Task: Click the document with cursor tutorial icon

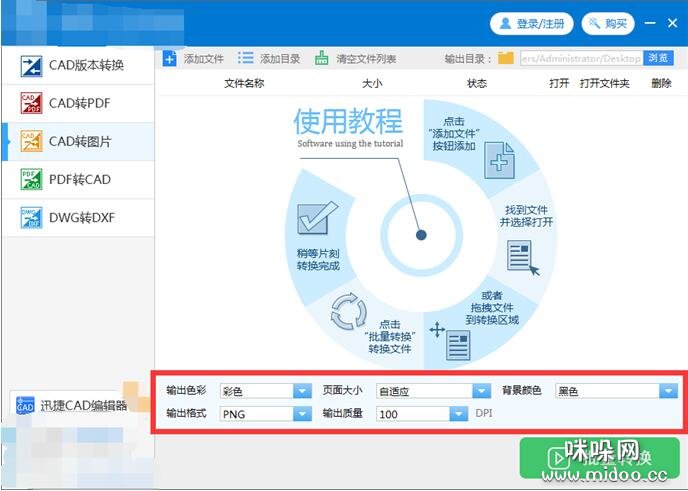Action: click(523, 258)
